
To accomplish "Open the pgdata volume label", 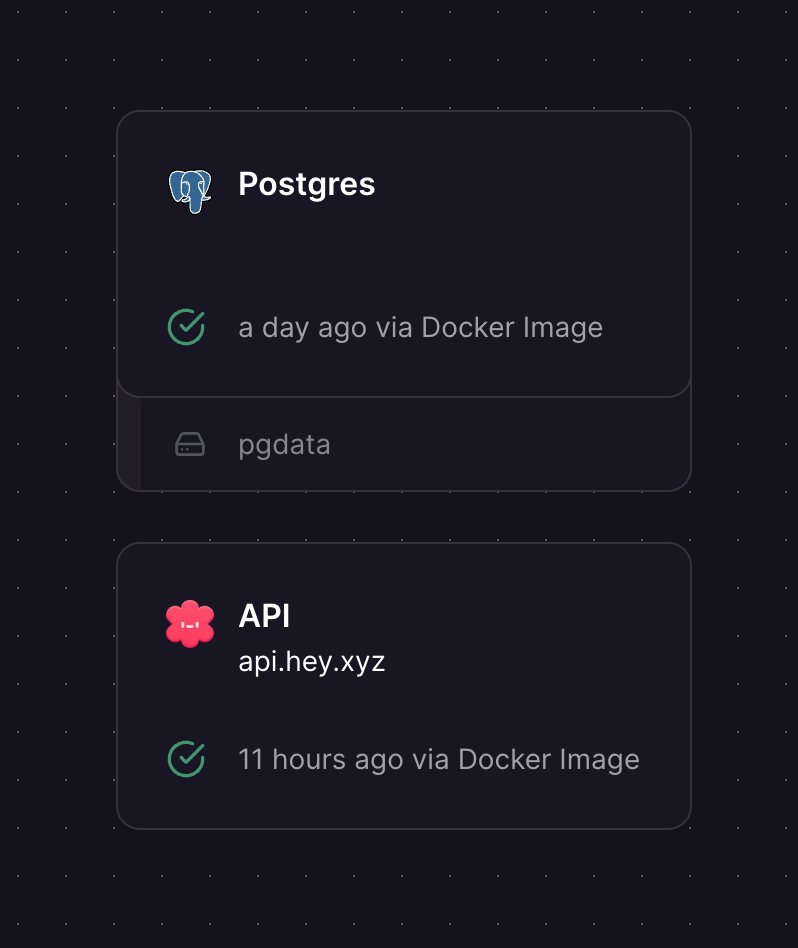I will pos(284,444).
